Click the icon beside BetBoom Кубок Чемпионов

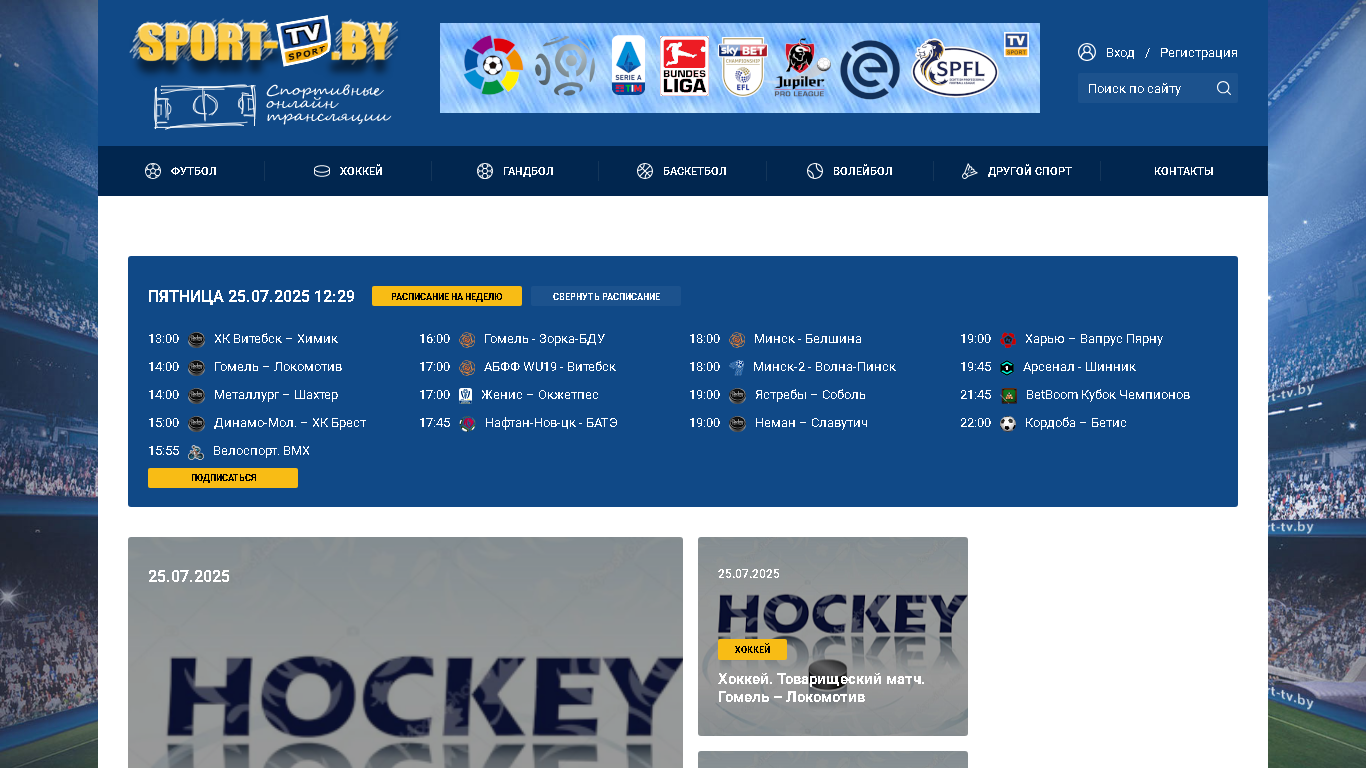pos(1009,396)
